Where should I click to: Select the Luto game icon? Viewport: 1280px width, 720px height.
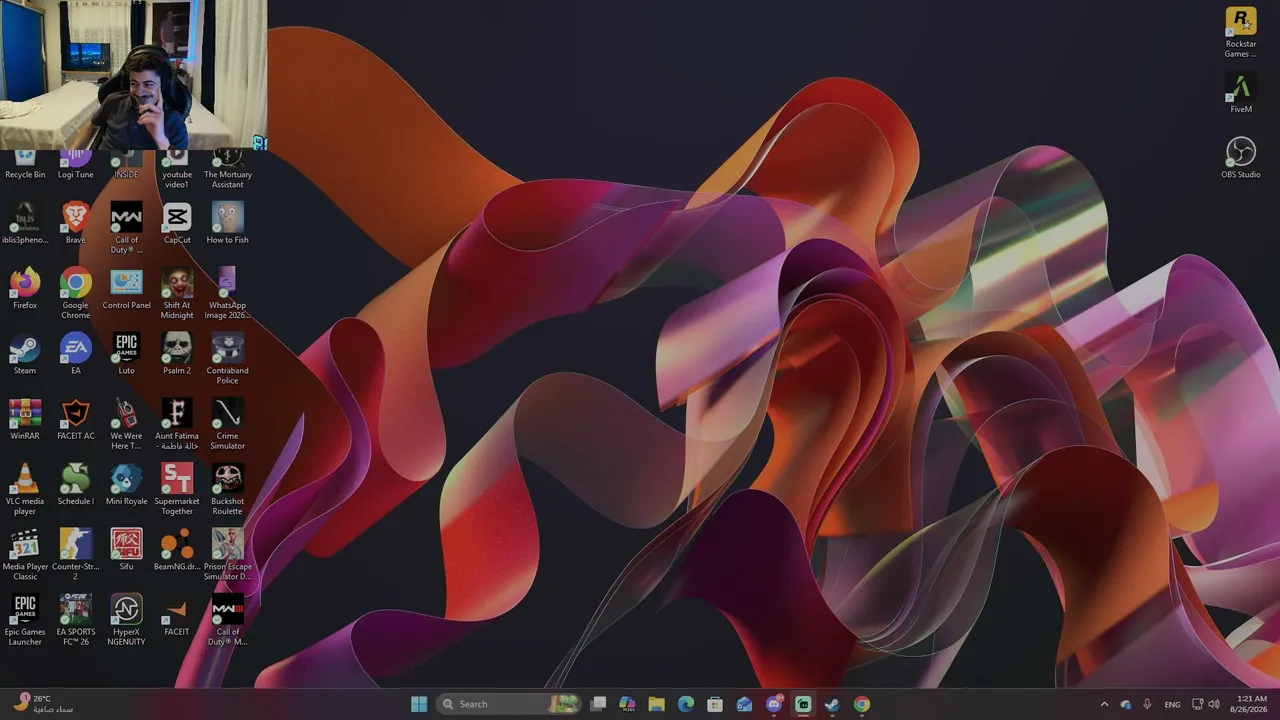point(126,353)
